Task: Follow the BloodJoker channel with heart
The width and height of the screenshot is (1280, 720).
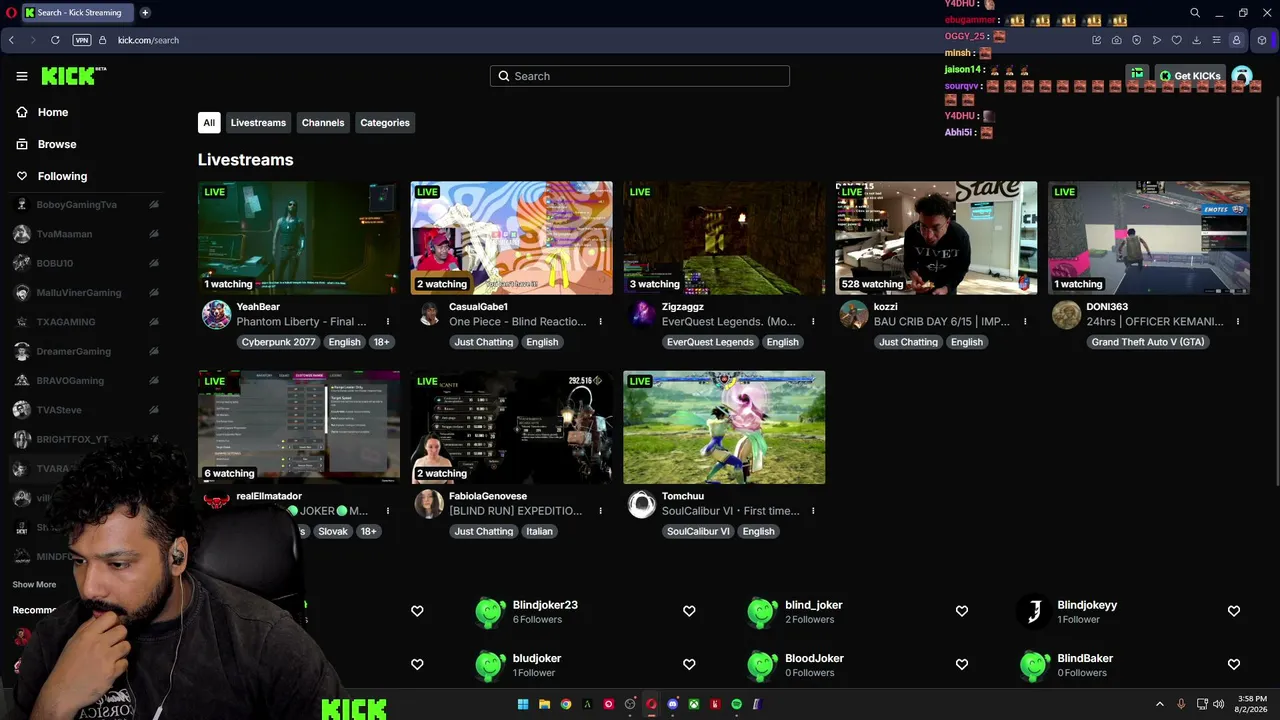Action: pyautogui.click(x=961, y=664)
